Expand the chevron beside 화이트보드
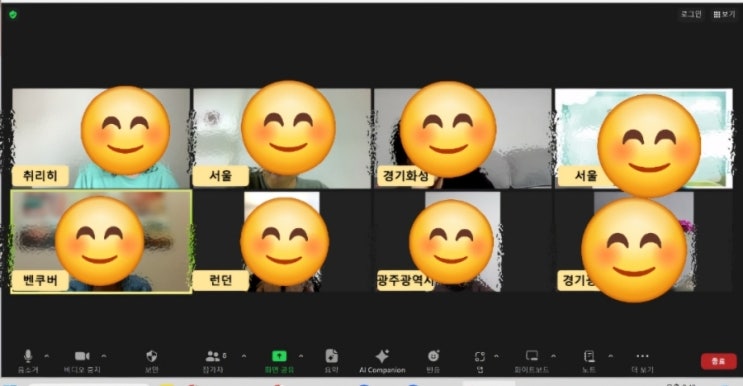The image size is (743, 386). (553, 355)
